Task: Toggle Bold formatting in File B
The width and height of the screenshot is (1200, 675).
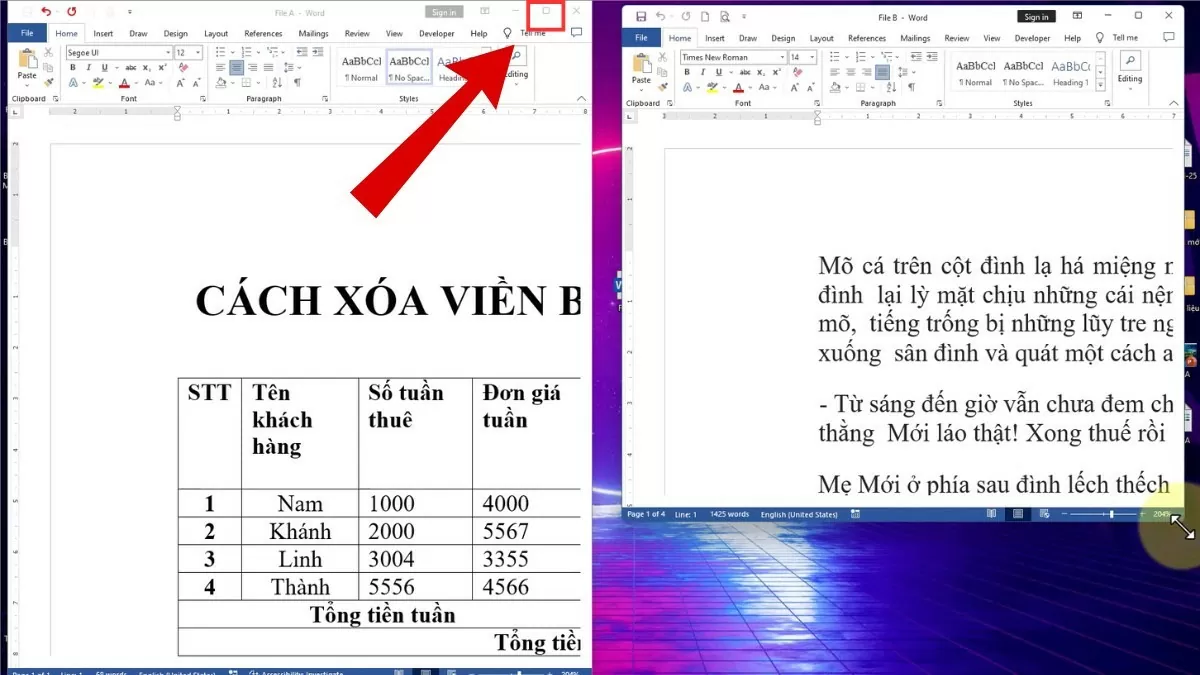Action: click(688, 71)
